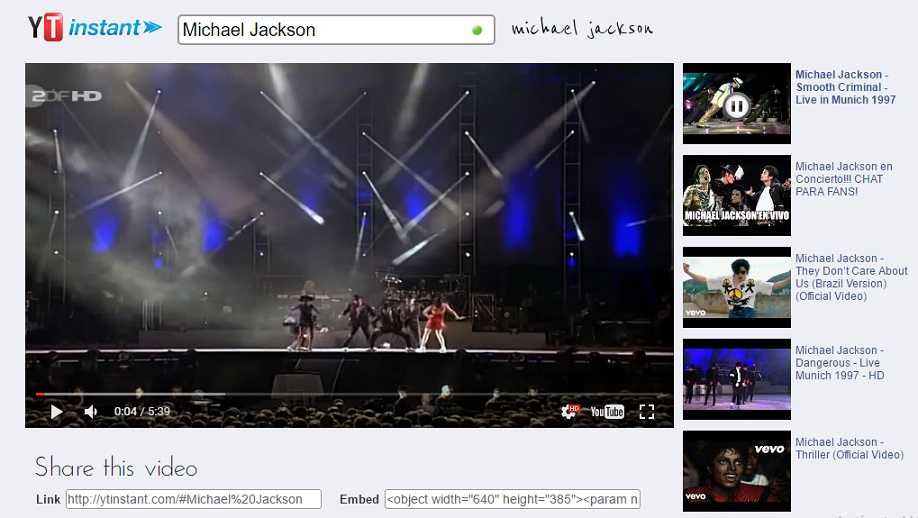Screen dimensions: 918x518
Task: Select the They Don't Care About Us thumbnail
Action: [737, 287]
